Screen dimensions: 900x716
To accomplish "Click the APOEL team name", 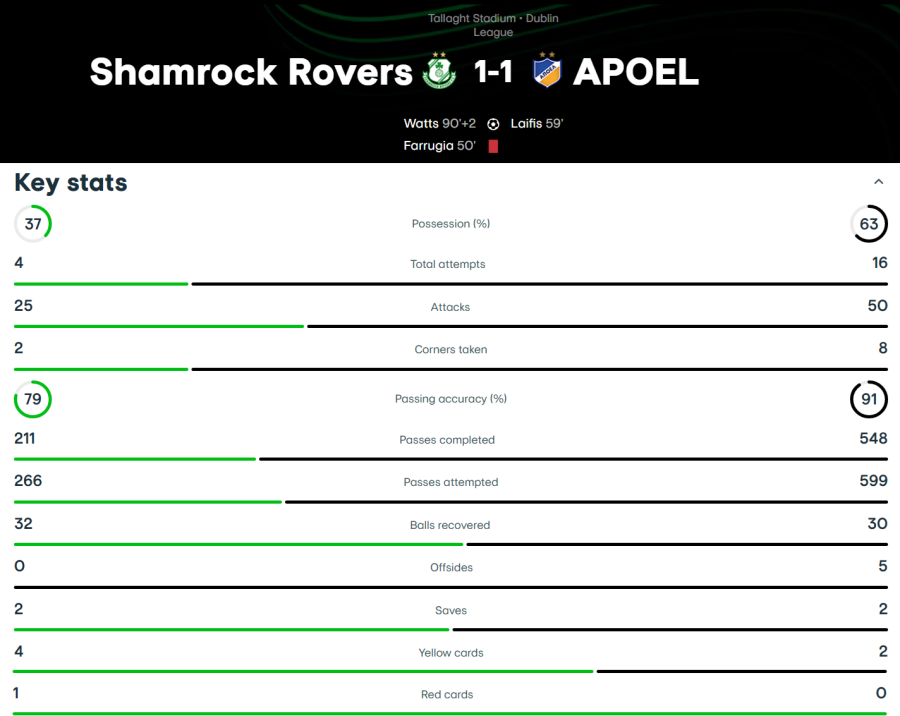I will pos(636,72).
